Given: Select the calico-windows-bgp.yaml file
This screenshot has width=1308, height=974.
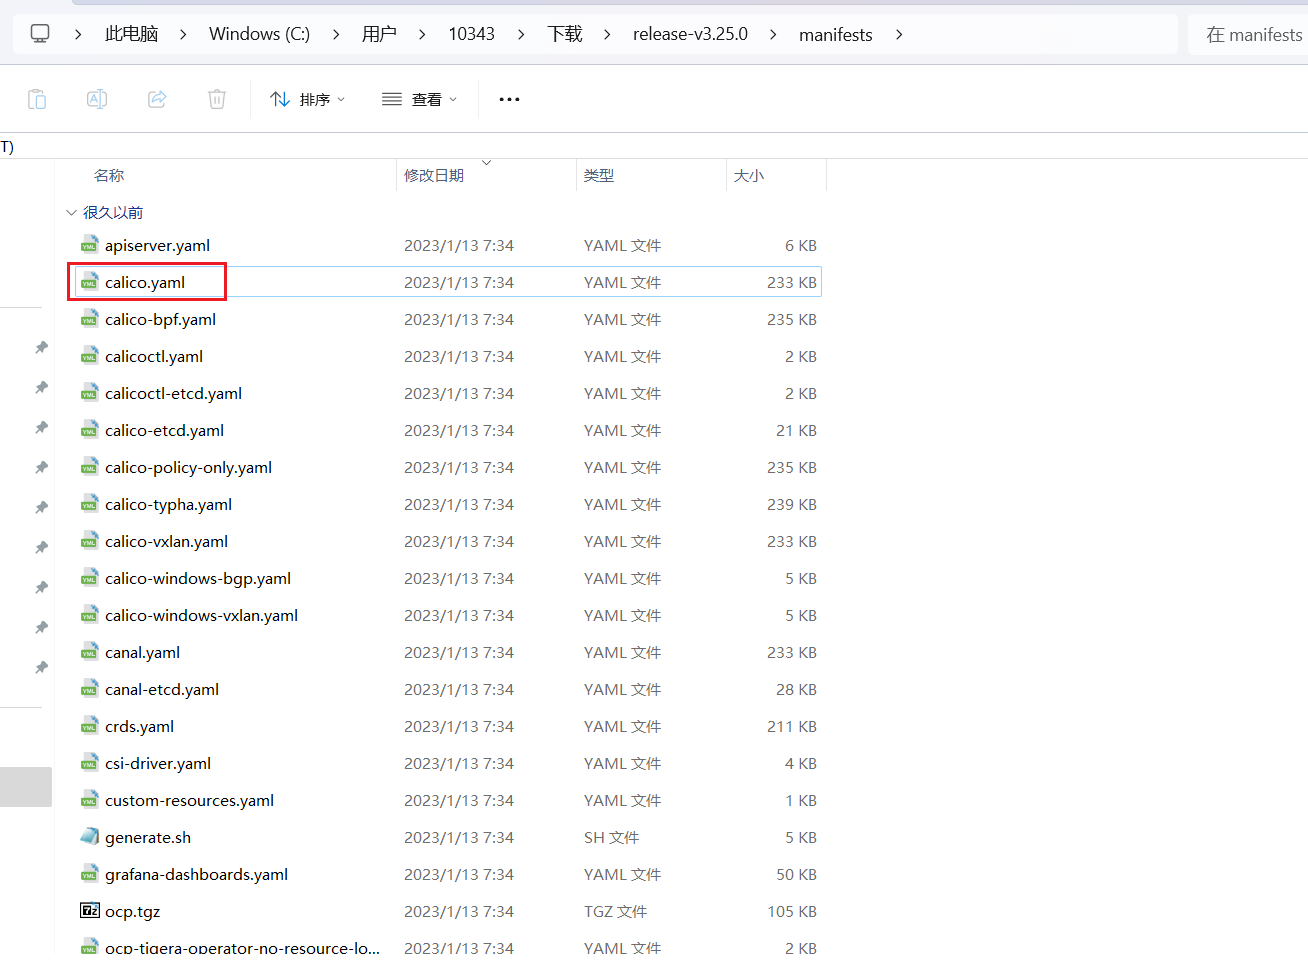Looking at the screenshot, I should click(448, 578).
